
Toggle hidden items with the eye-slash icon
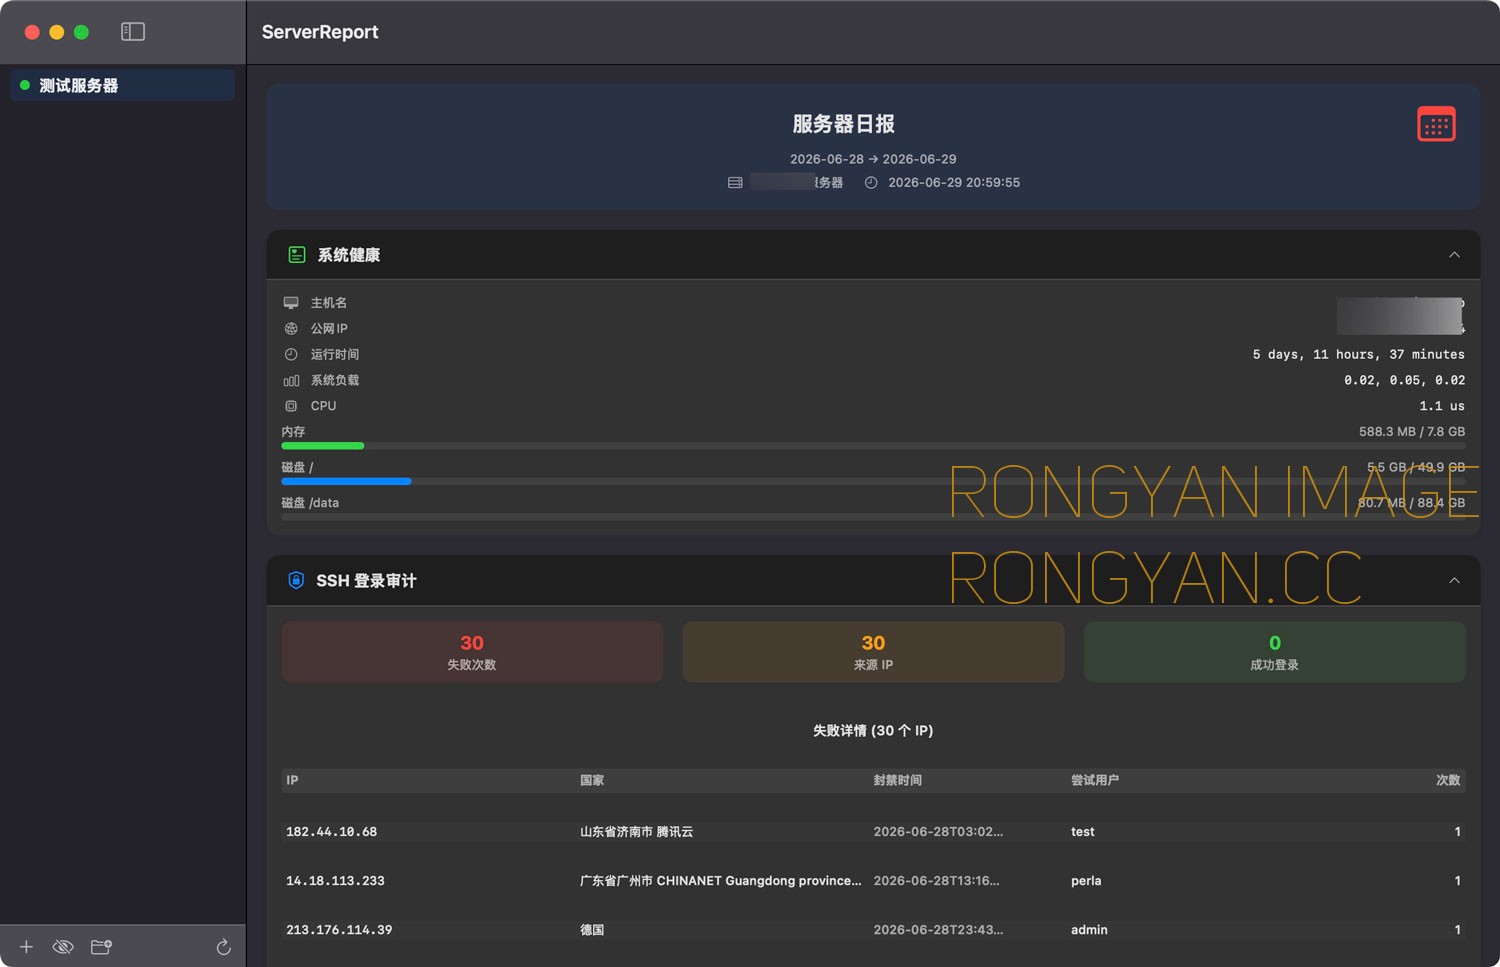63,947
